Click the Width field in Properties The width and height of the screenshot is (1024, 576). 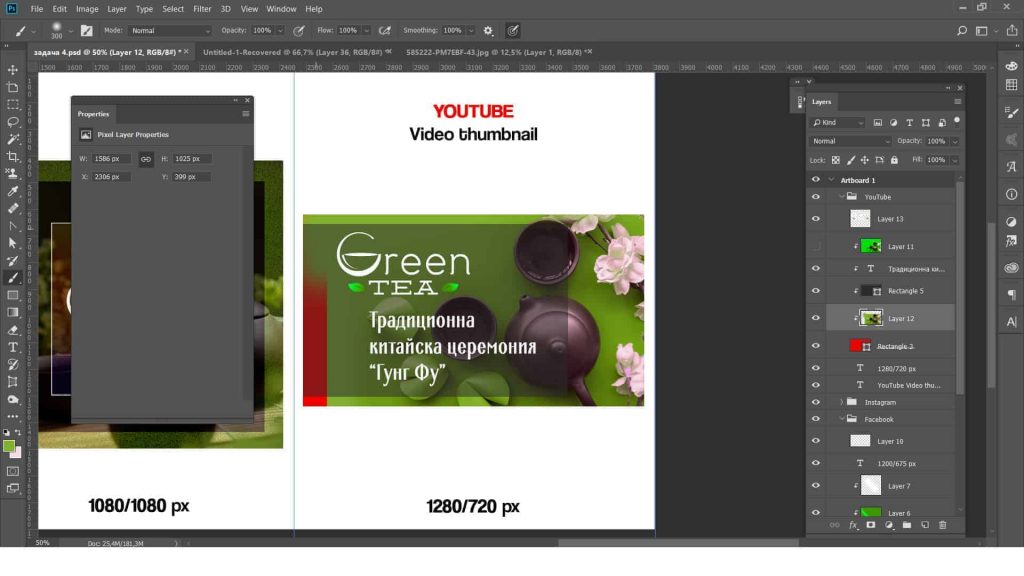click(x=112, y=159)
